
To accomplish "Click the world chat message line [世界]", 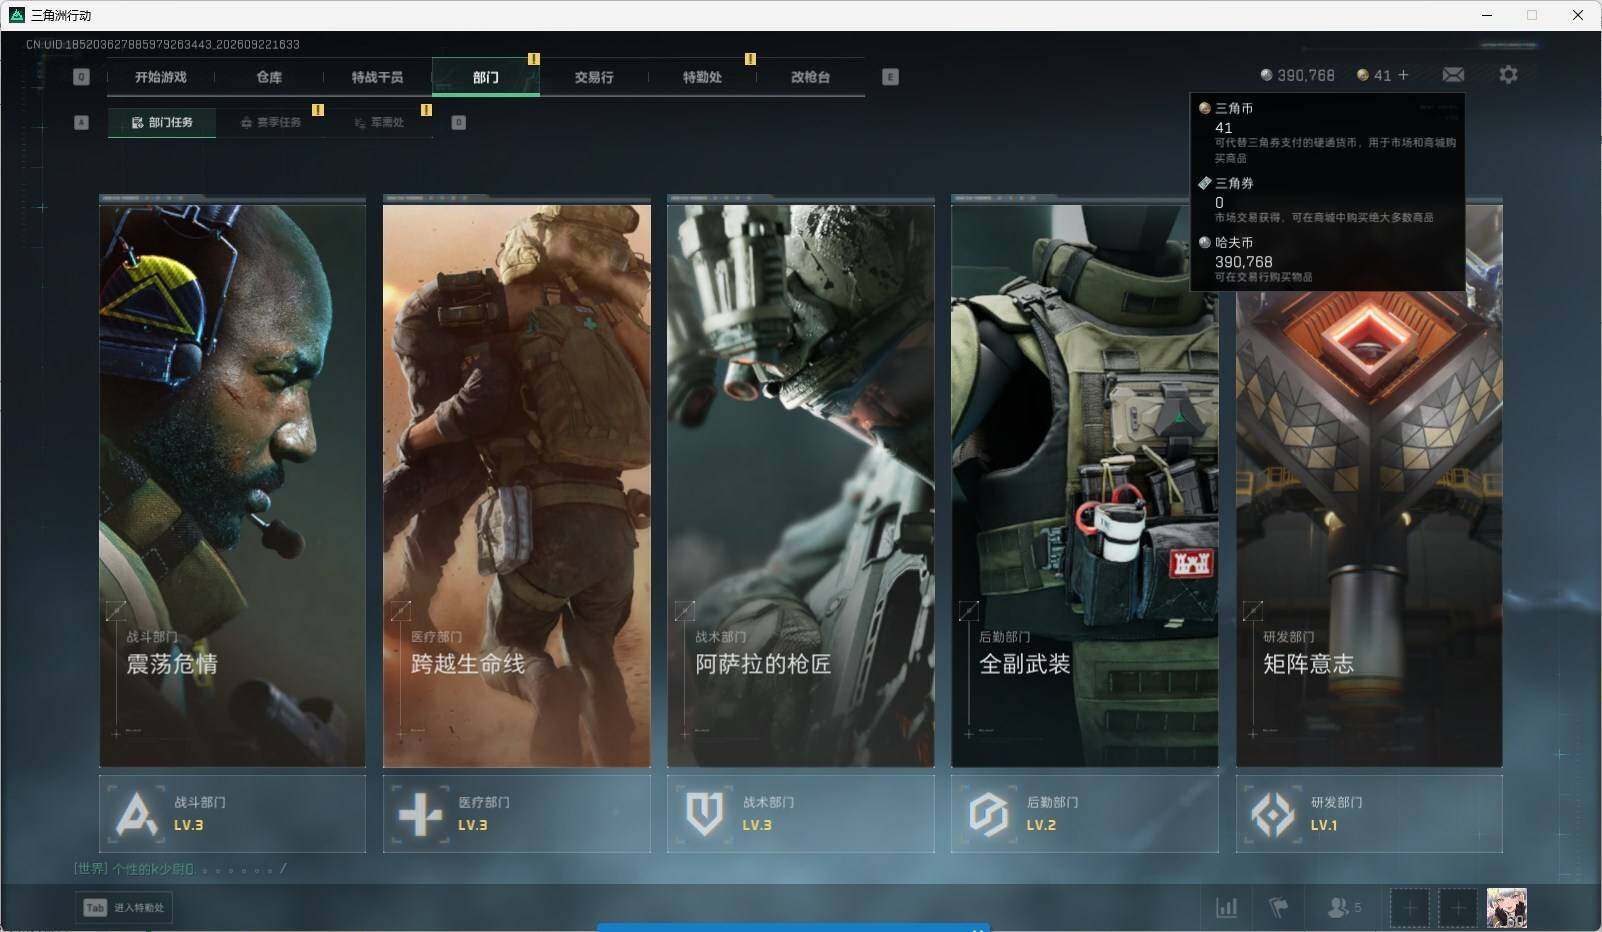I will [180, 869].
